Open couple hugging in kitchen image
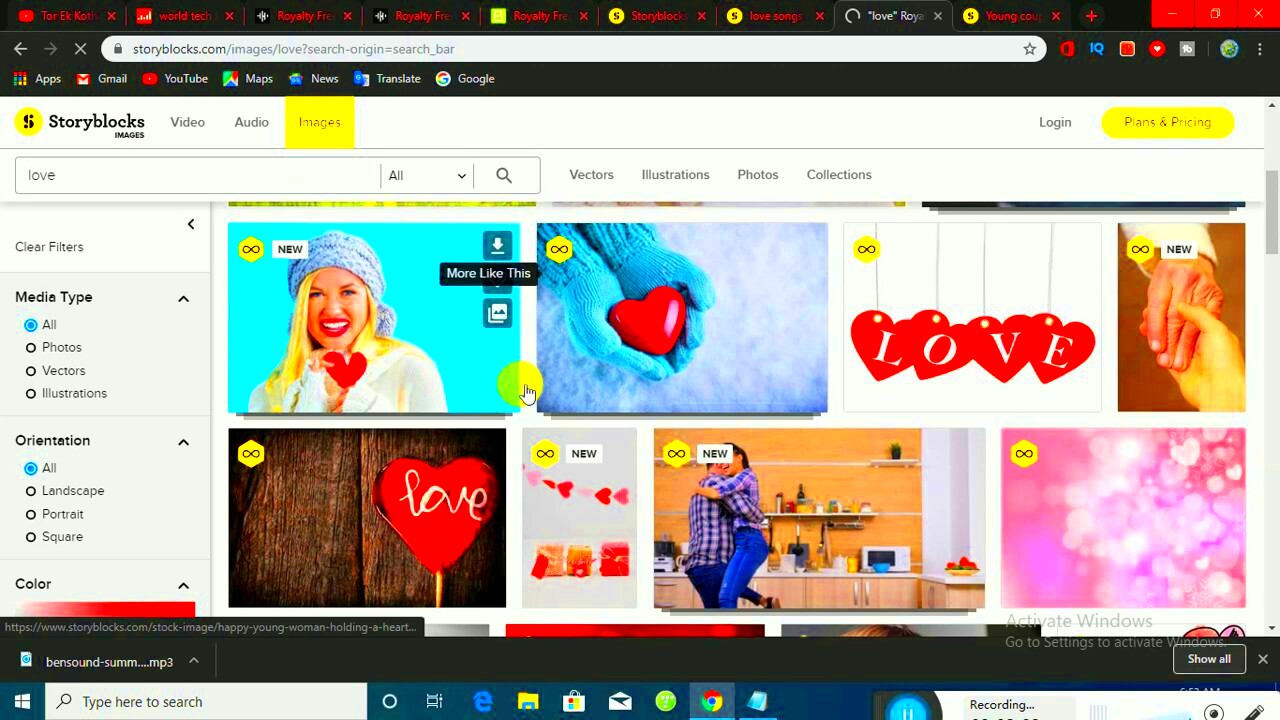The image size is (1280, 720). [819, 518]
